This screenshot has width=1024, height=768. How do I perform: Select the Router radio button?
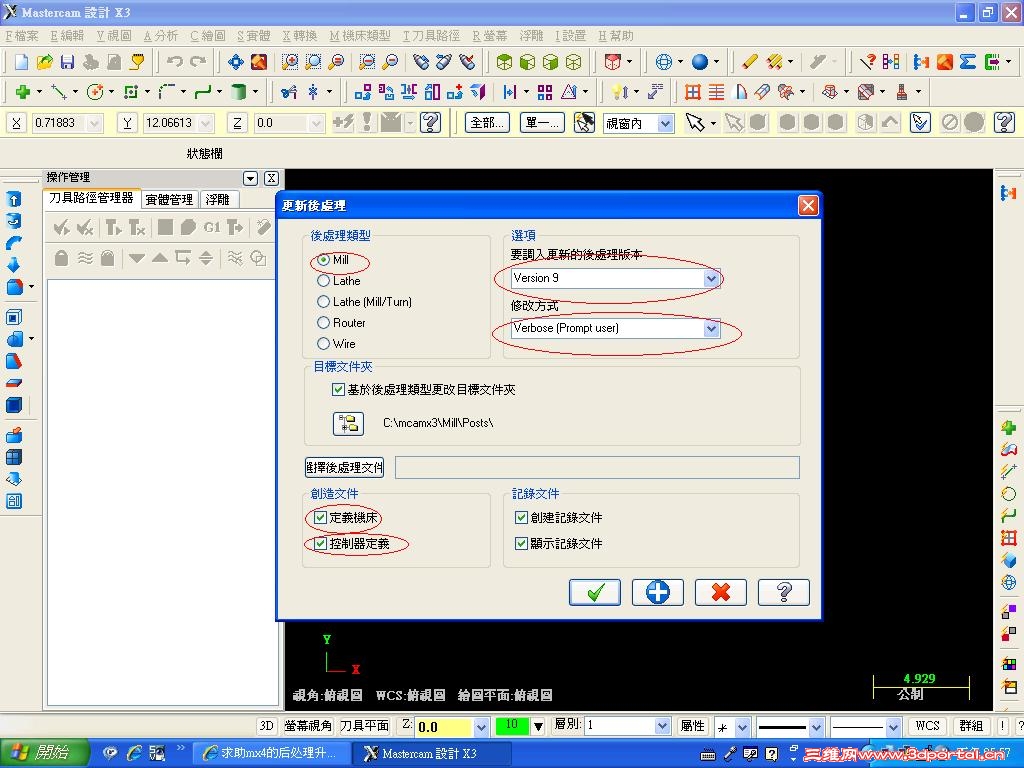coord(323,323)
